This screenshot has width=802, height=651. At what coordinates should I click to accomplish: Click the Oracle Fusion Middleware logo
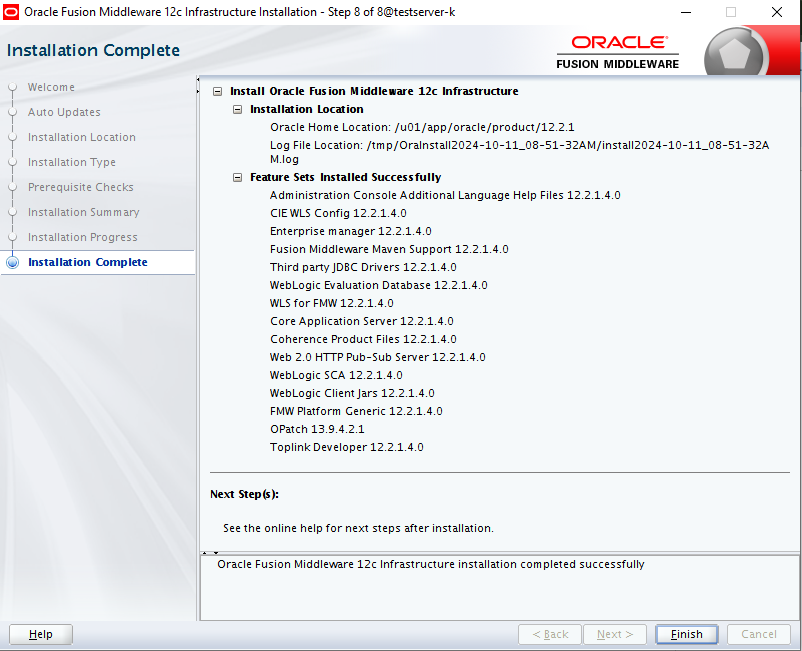click(618, 52)
